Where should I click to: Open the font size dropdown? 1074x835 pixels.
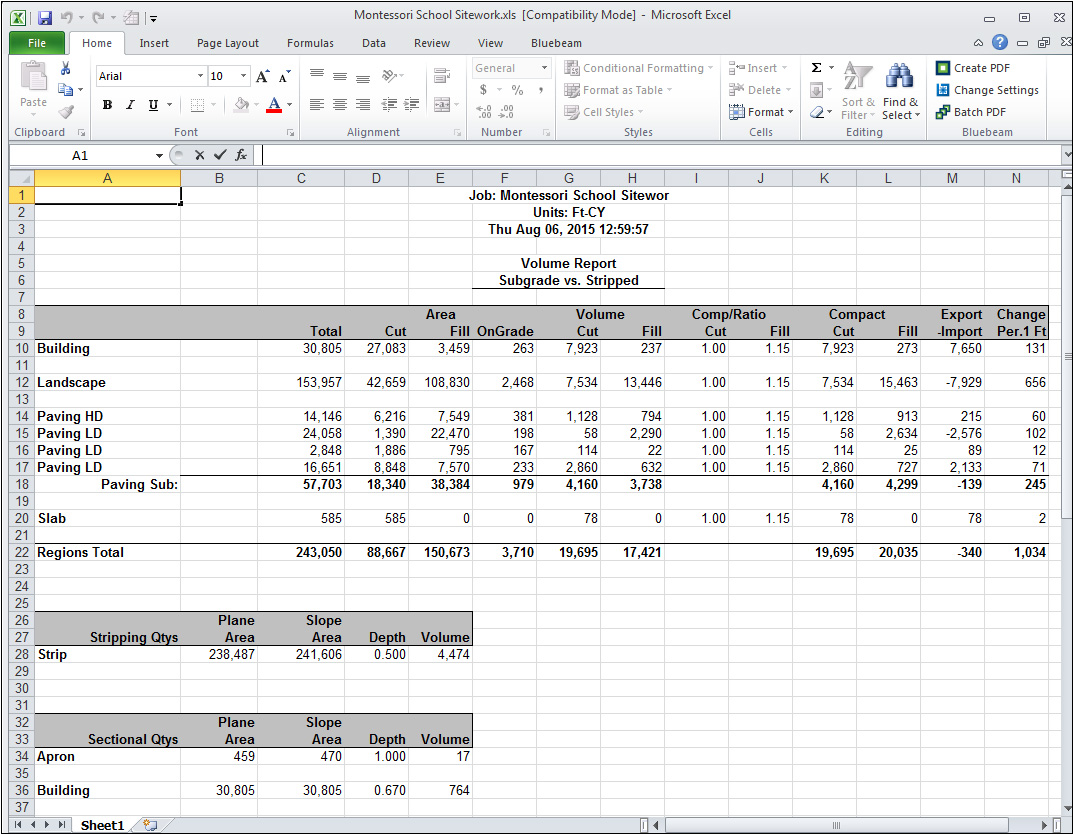[x=243, y=76]
